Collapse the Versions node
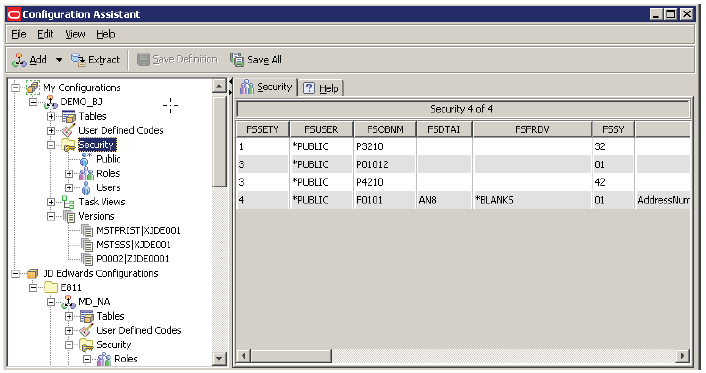Screen dimensions: 706x373 coord(51,216)
